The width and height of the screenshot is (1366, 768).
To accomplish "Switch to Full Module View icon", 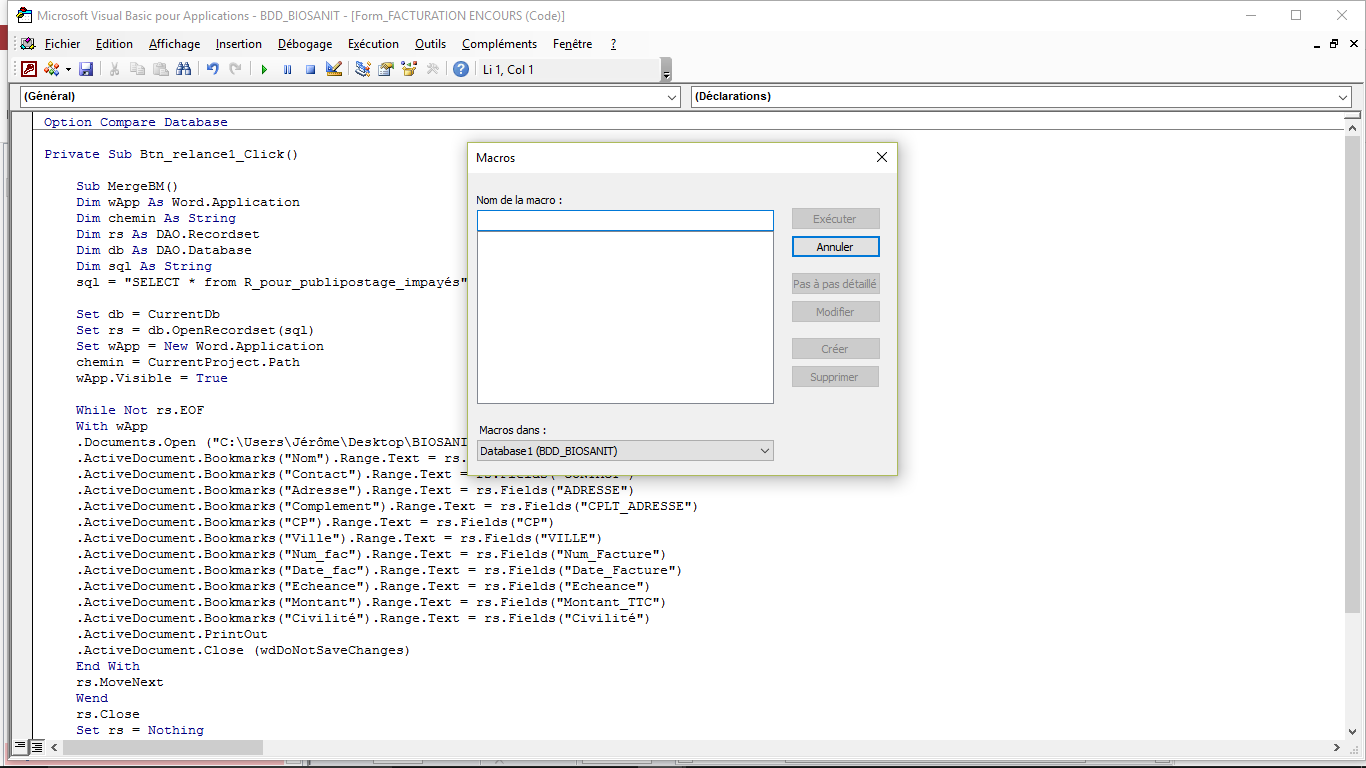I will [36, 747].
